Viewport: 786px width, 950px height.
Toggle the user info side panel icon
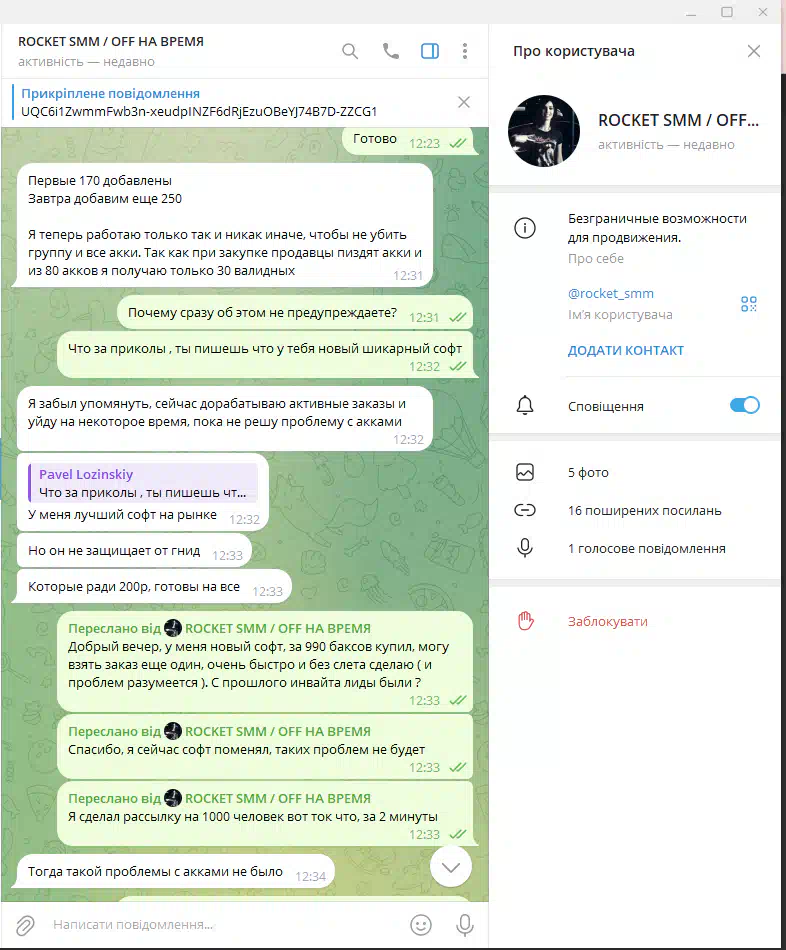pos(430,51)
